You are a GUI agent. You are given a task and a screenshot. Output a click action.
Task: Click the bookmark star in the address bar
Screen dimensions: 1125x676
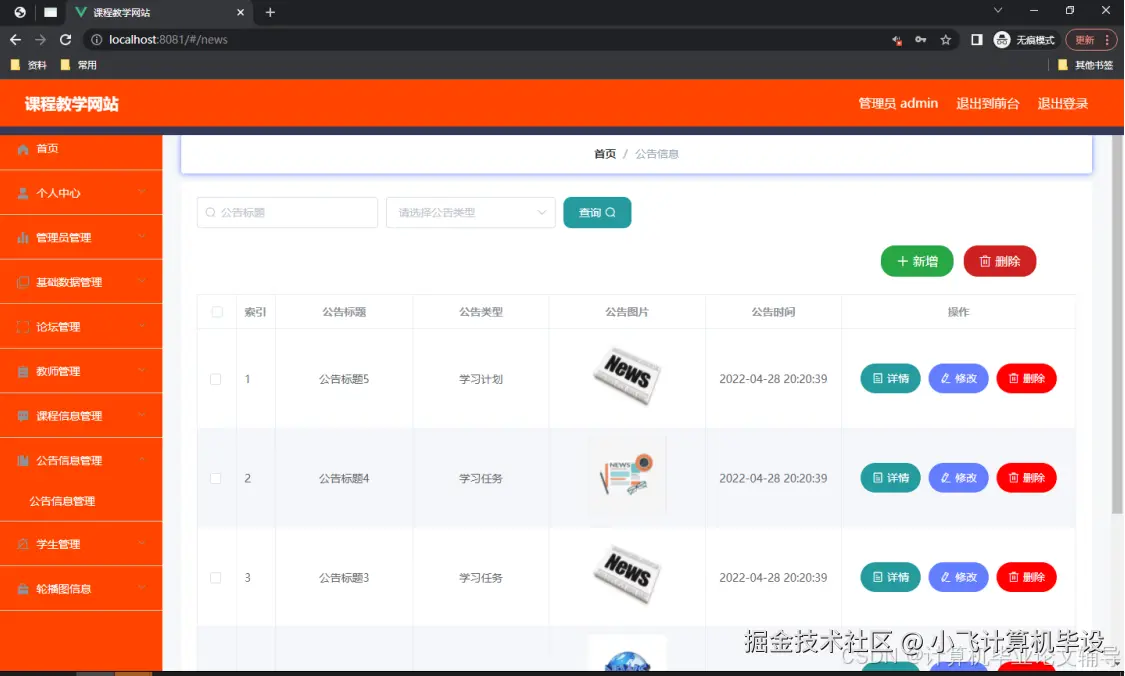tap(946, 40)
